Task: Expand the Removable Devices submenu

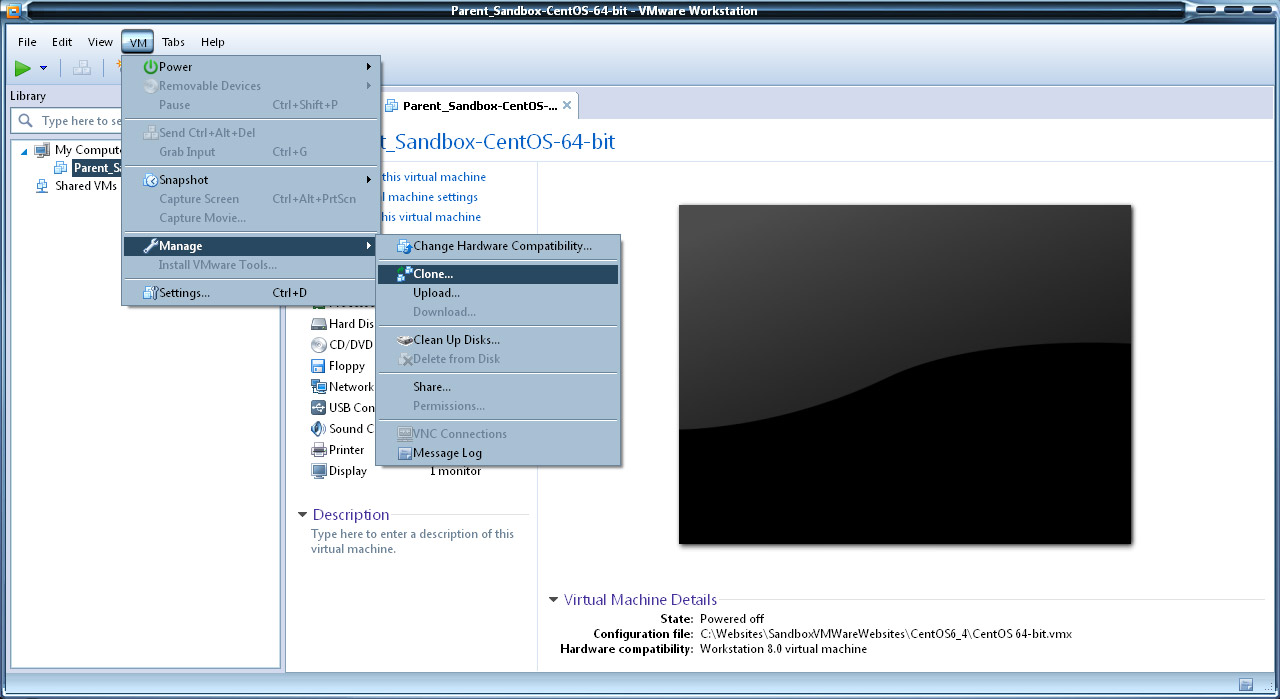Action: click(251, 86)
